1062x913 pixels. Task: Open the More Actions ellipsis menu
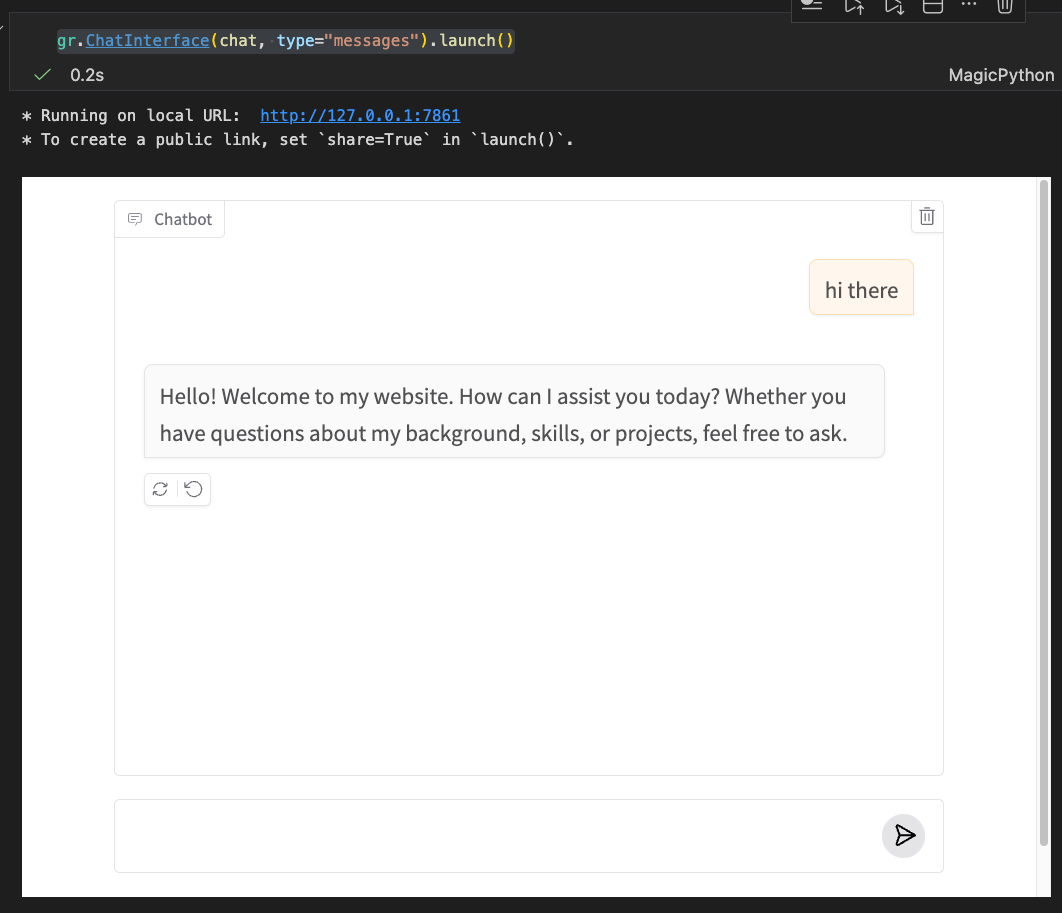[968, 6]
